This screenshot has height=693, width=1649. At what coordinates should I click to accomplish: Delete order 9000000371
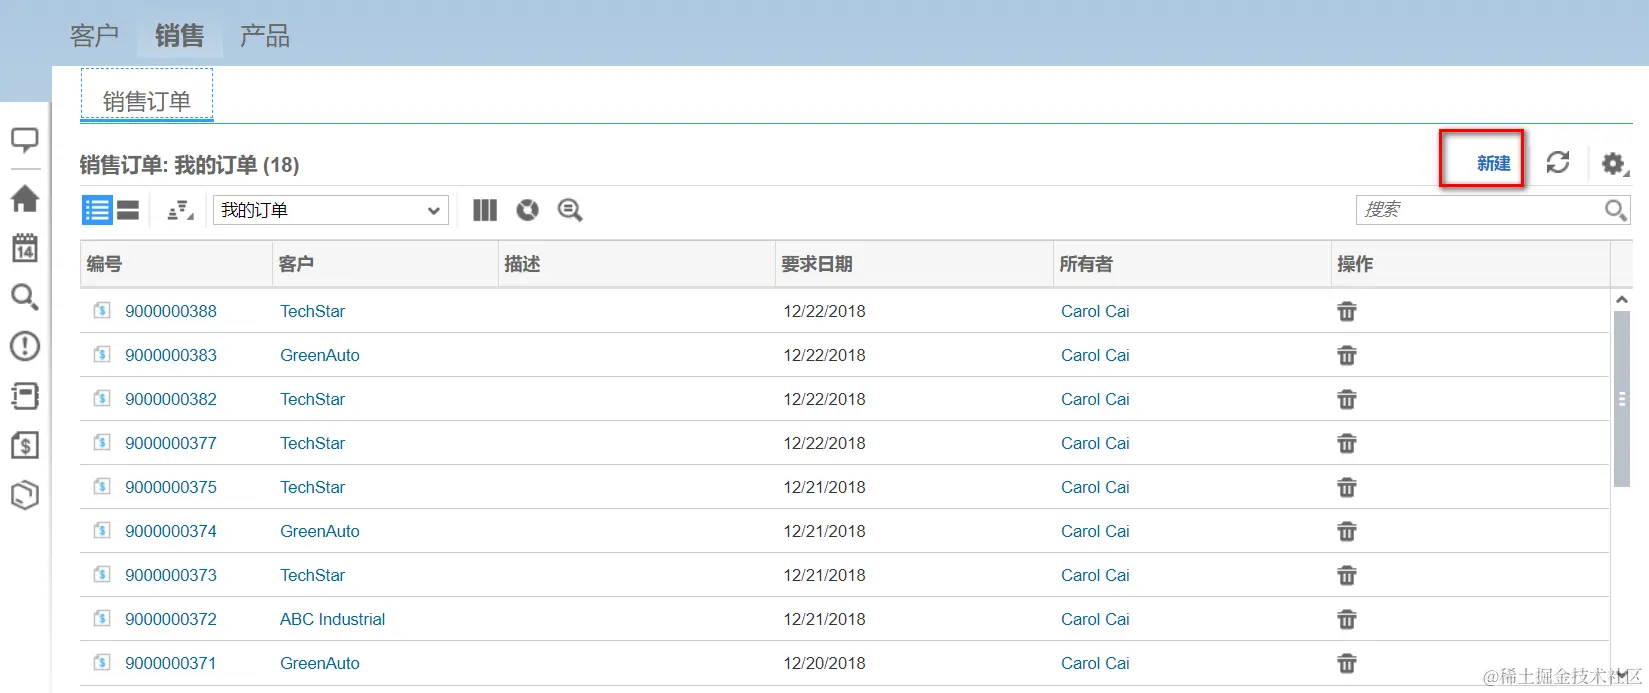[1347, 663]
